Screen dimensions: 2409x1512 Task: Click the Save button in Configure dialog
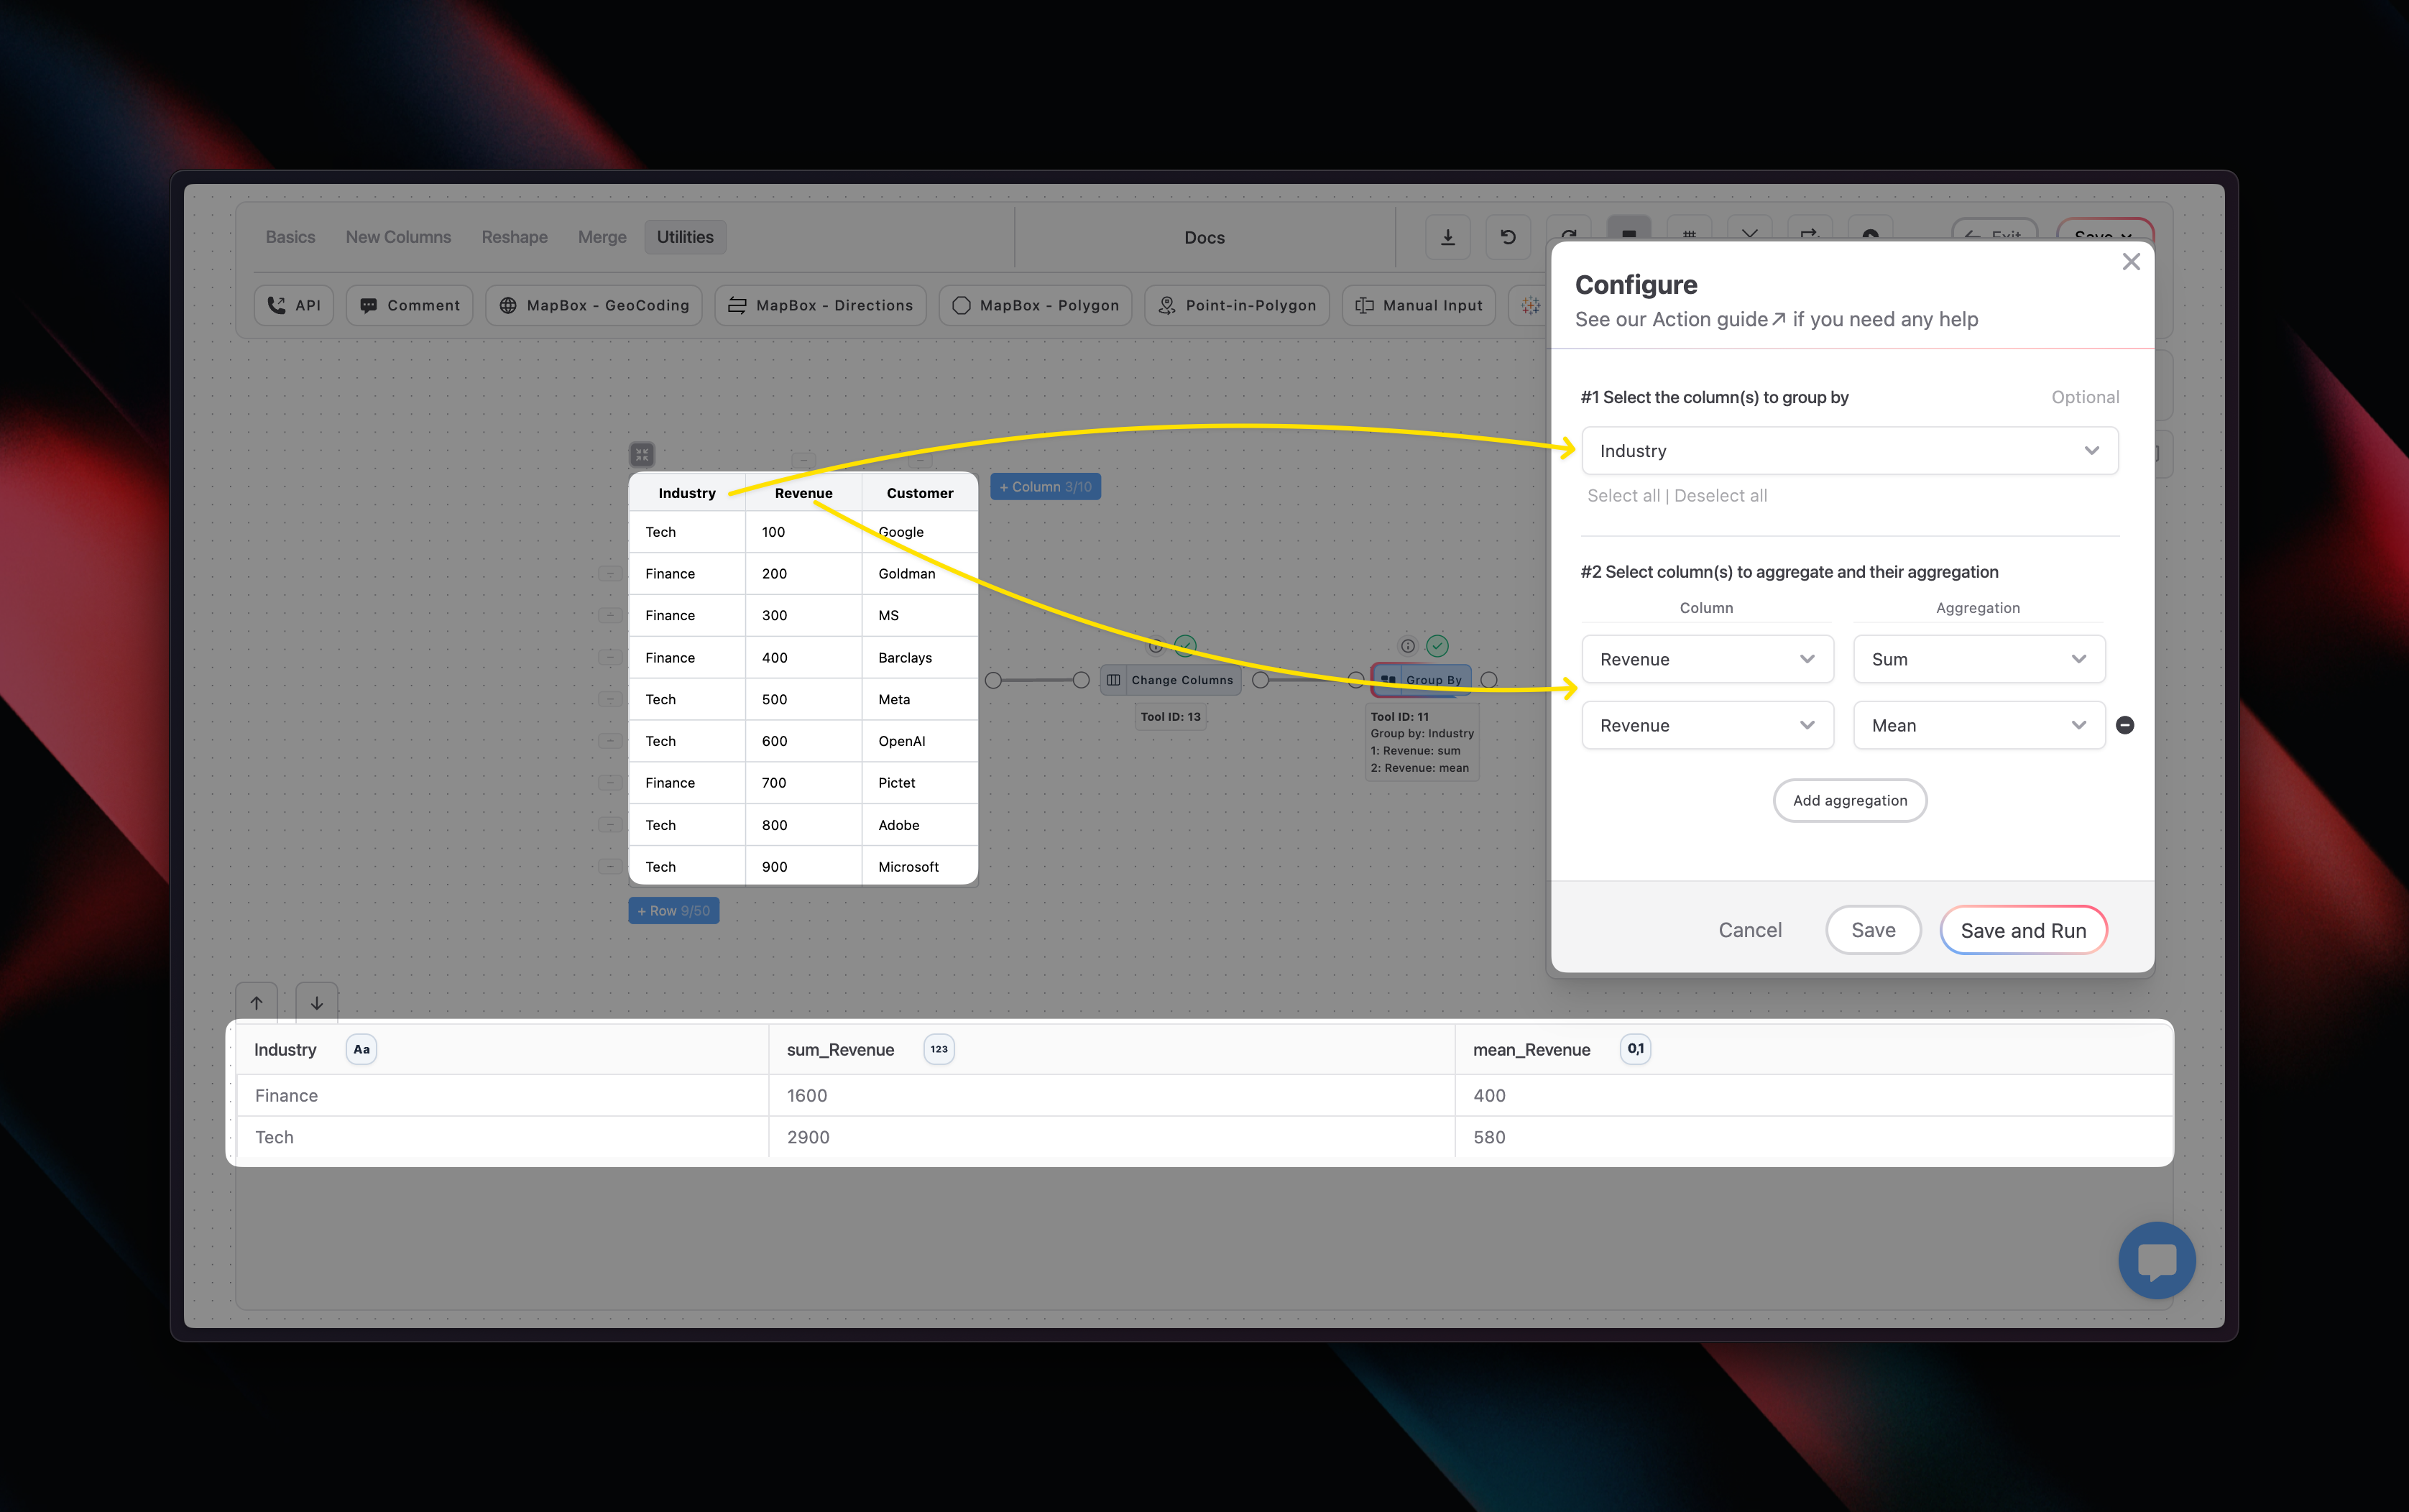coord(1873,930)
